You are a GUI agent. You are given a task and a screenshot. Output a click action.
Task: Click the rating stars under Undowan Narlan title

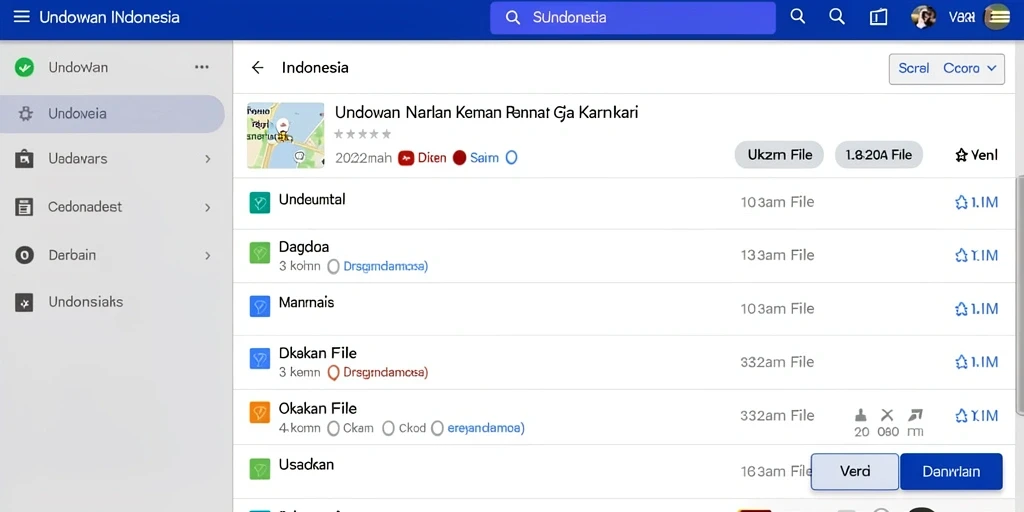tap(362, 134)
